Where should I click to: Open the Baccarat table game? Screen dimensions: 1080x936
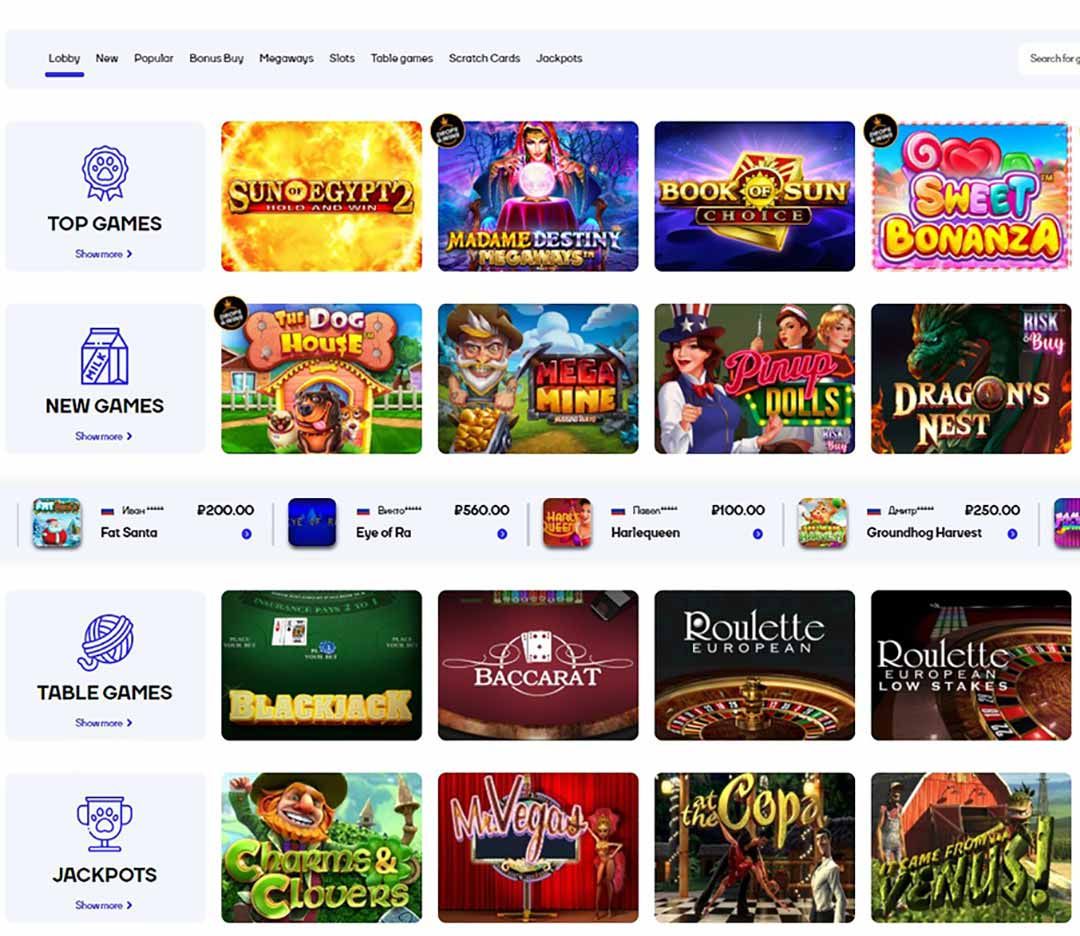(538, 665)
